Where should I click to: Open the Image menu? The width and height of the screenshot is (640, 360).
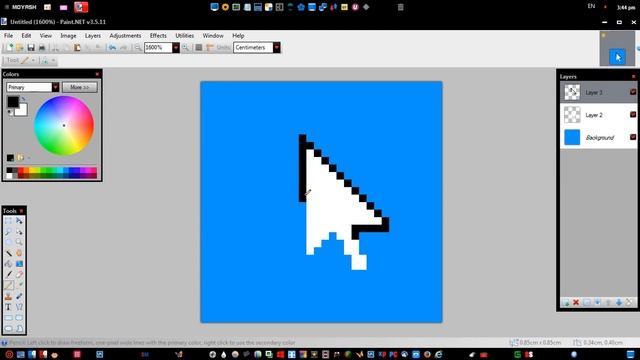[68, 36]
